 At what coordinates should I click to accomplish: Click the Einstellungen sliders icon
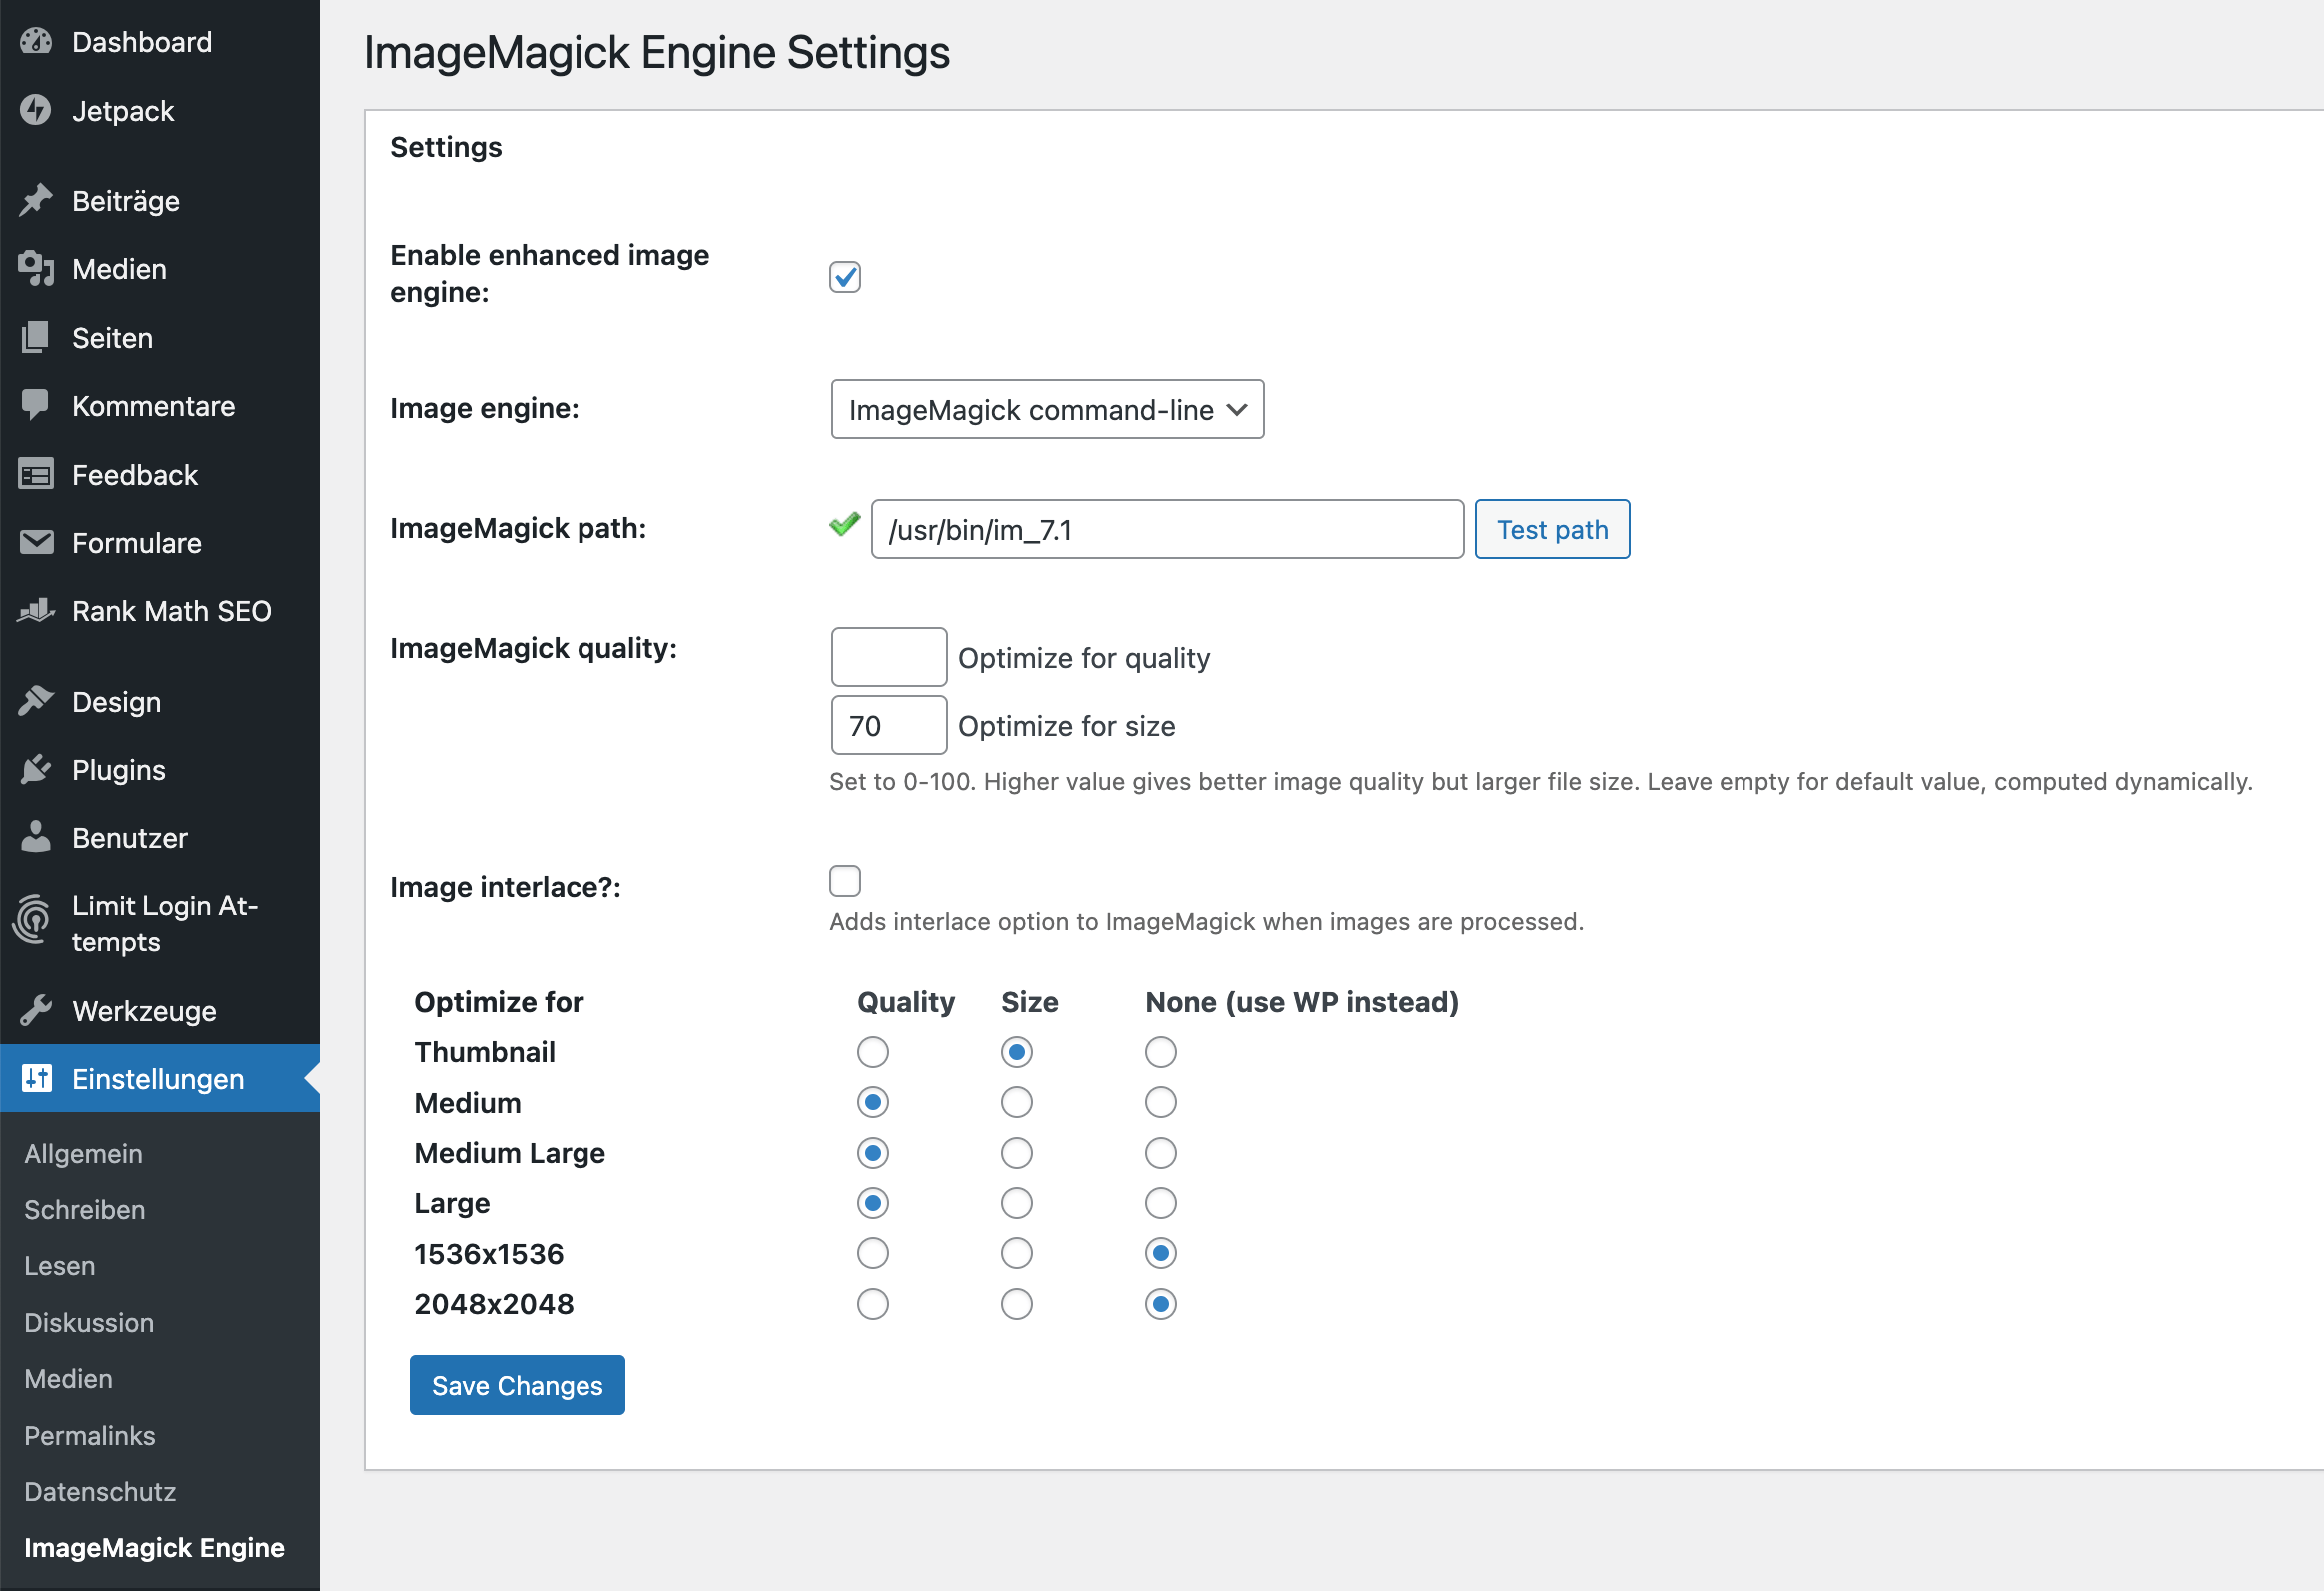[36, 1079]
